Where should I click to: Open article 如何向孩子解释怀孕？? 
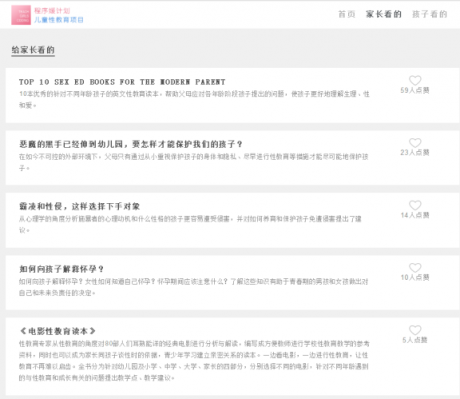pos(62,269)
